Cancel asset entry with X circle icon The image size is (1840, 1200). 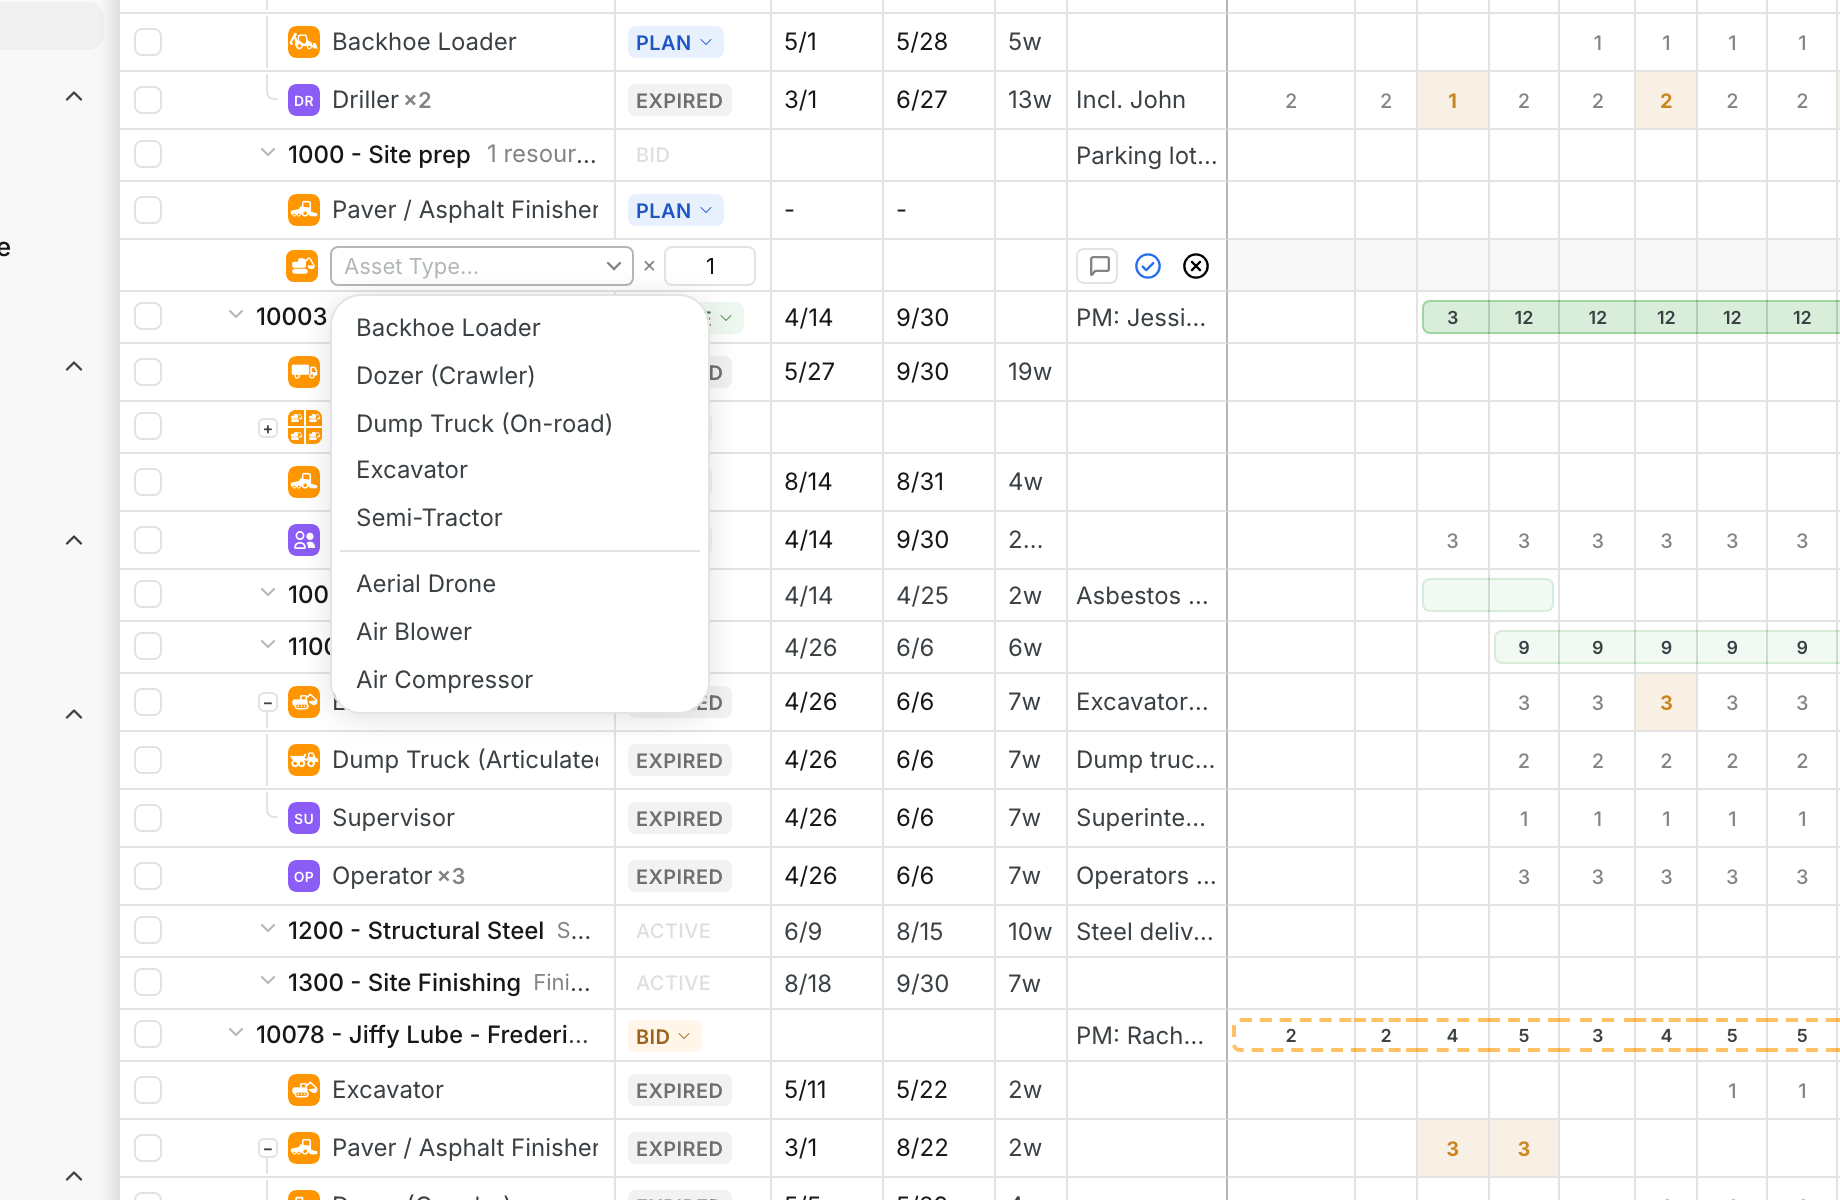(1196, 266)
